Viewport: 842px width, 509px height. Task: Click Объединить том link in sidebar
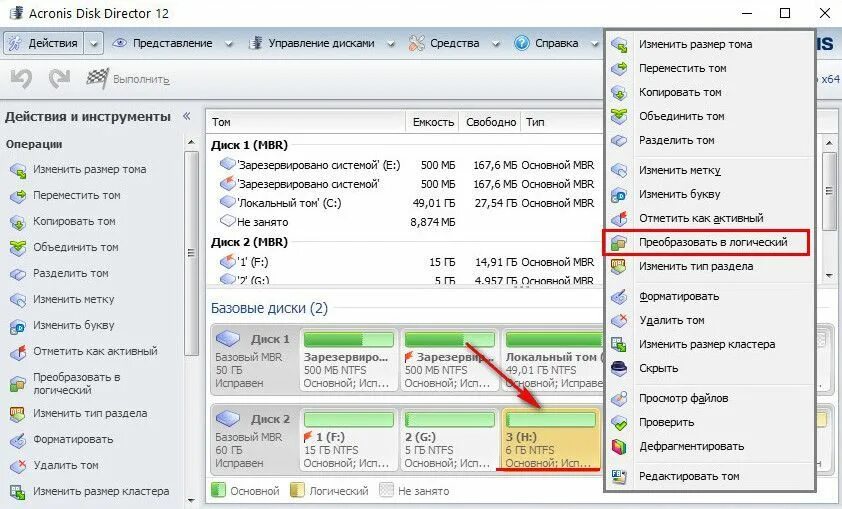click(x=76, y=248)
